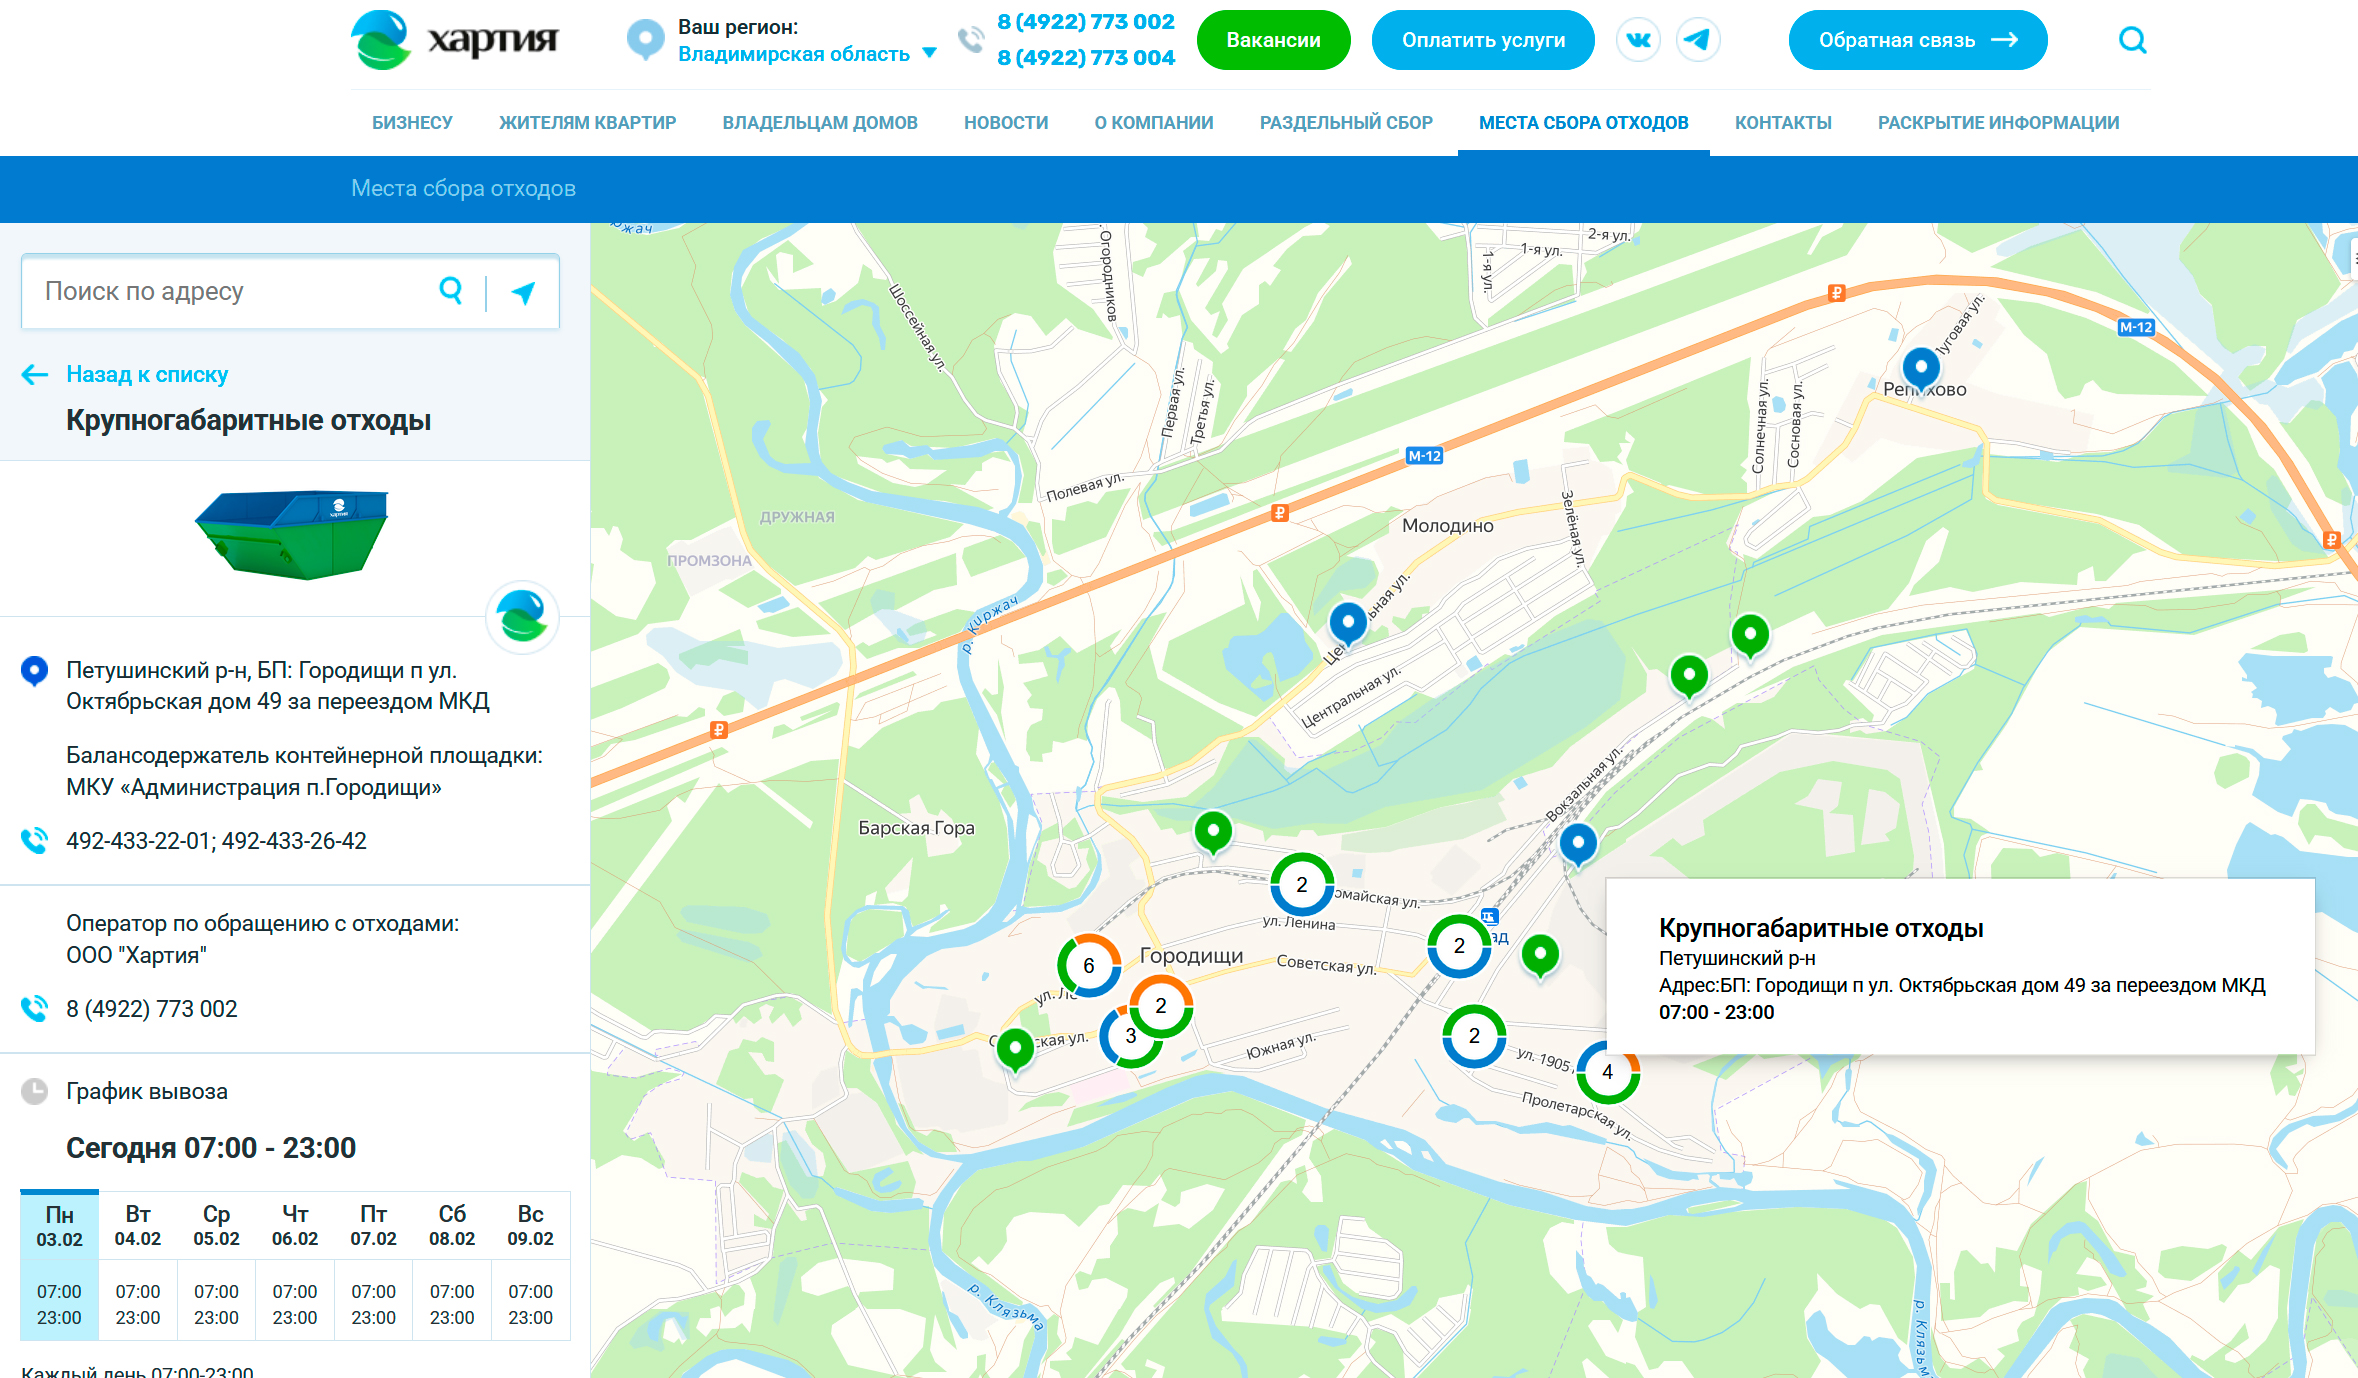Select the cluster marker with number 4
Image resolution: width=2358 pixels, height=1378 pixels.
tap(1607, 1072)
